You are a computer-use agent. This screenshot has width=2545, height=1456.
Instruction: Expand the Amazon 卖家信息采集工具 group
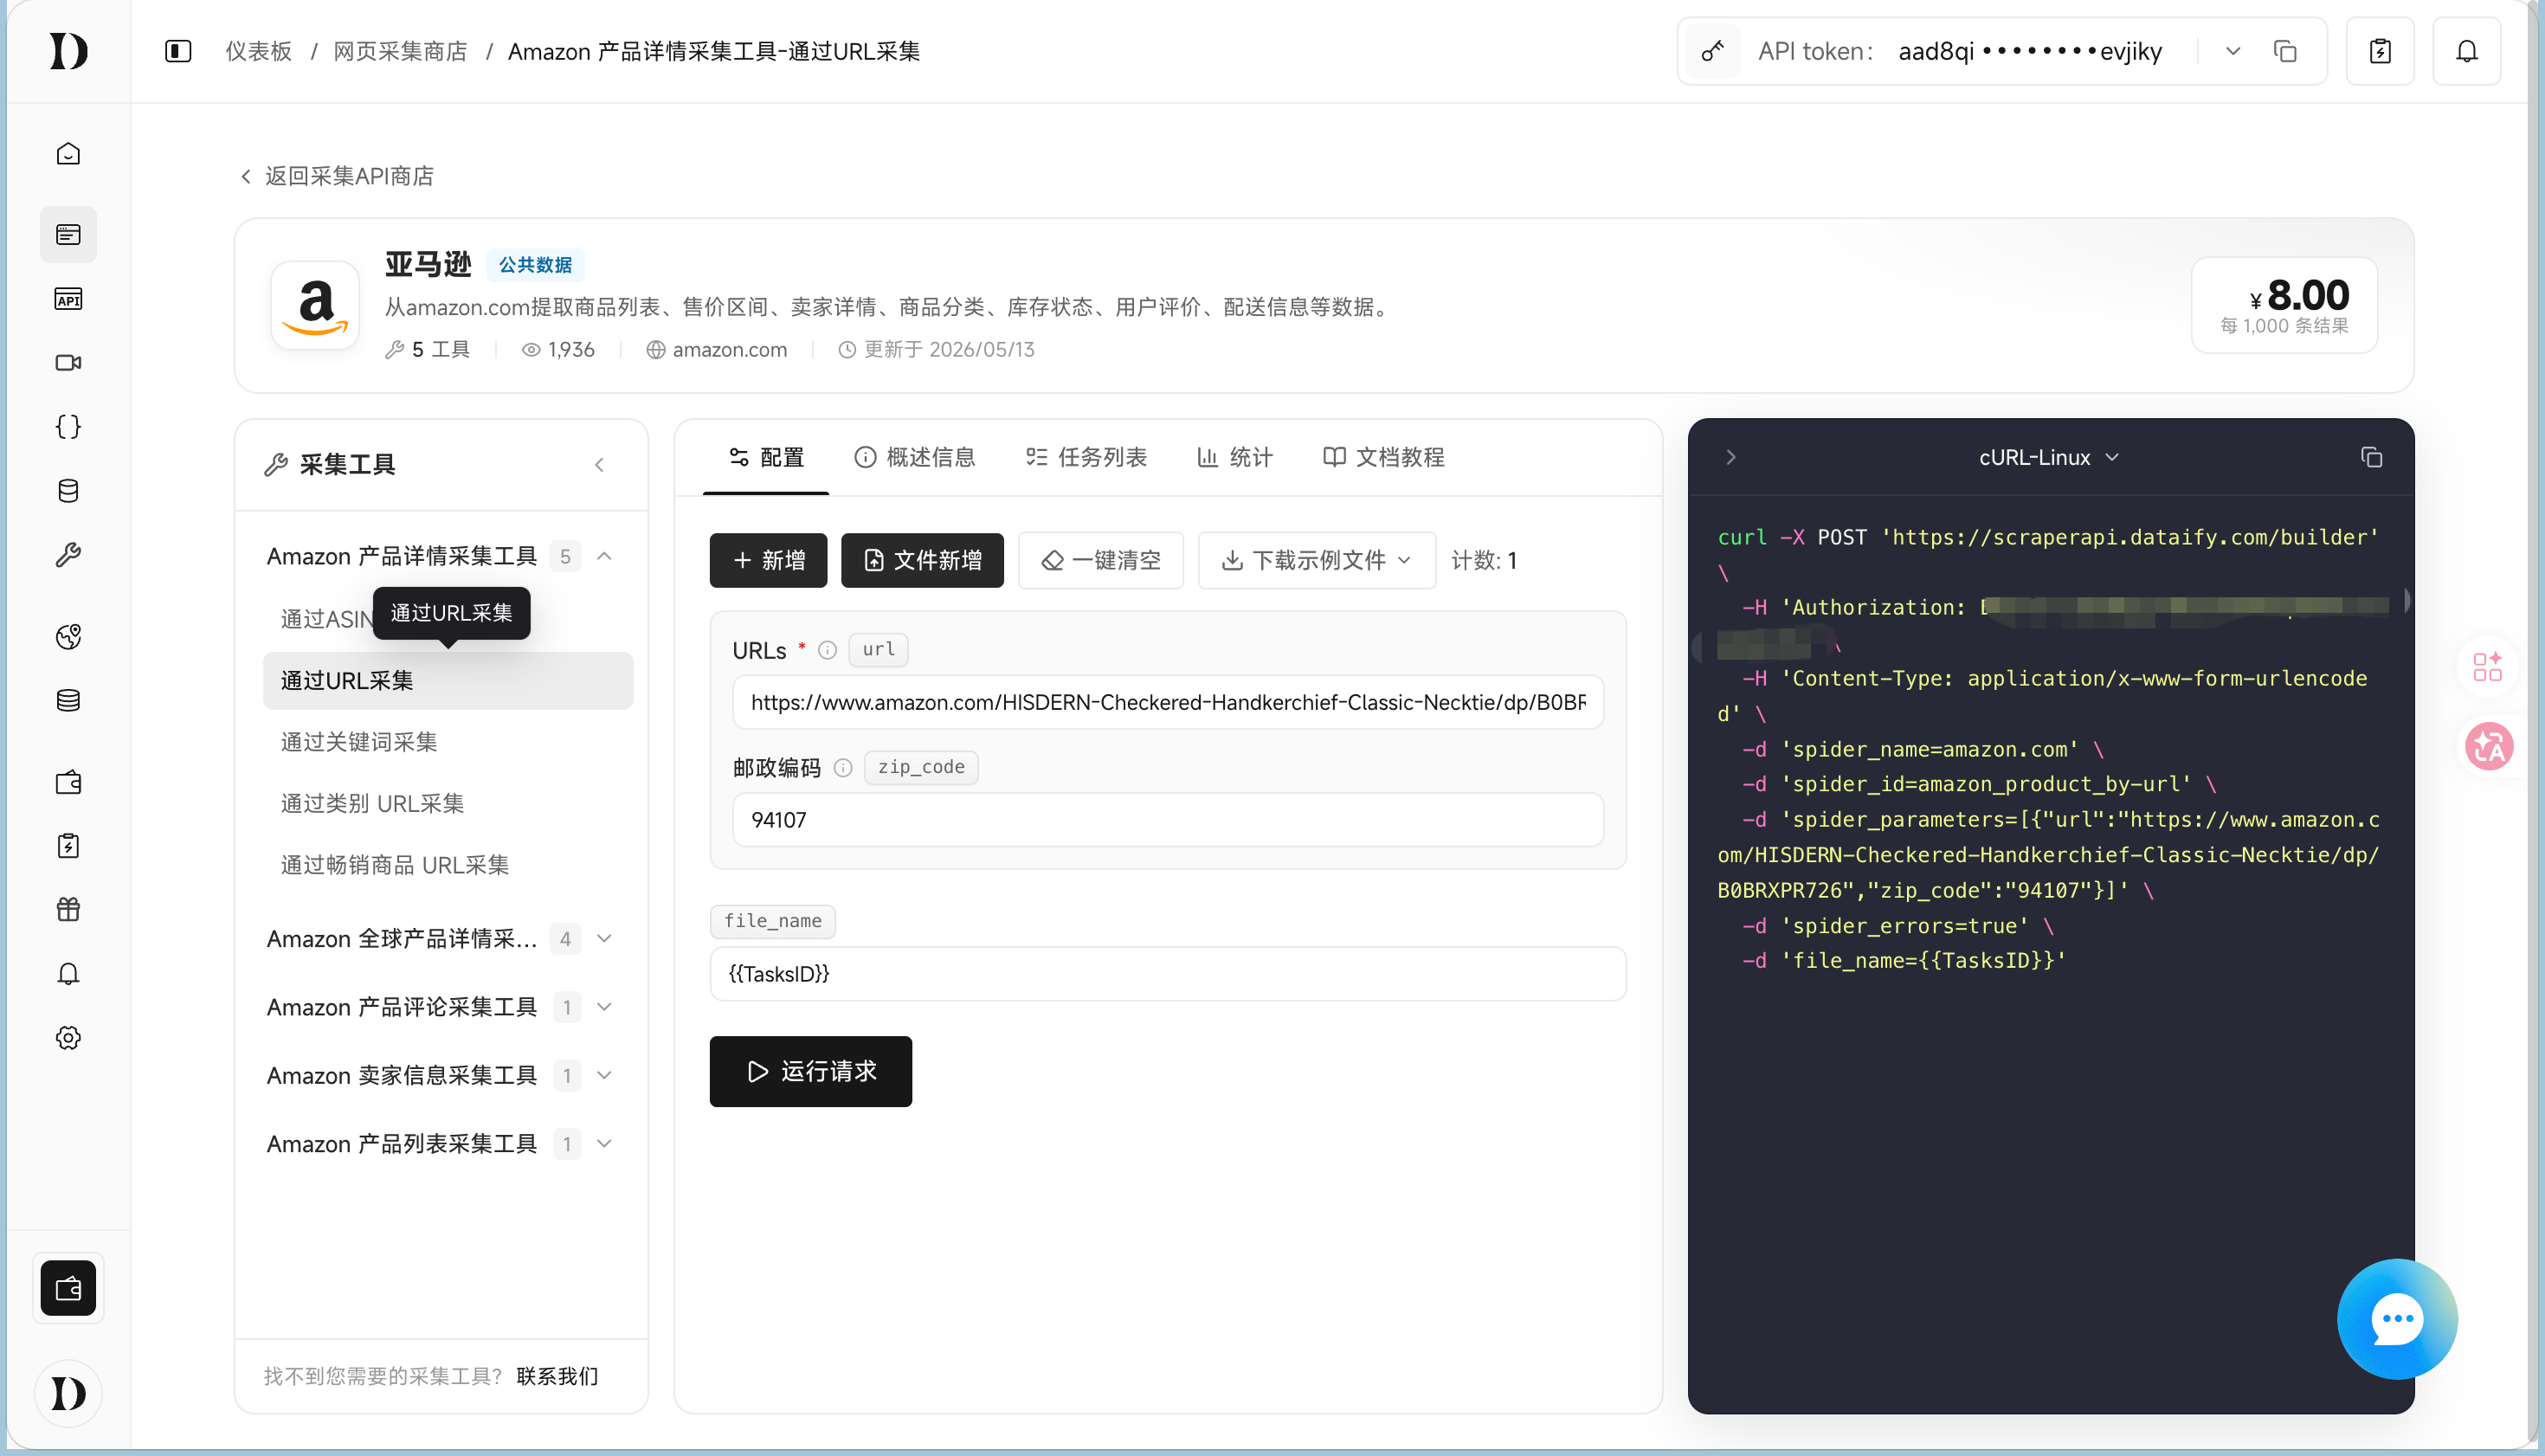coord(604,1076)
